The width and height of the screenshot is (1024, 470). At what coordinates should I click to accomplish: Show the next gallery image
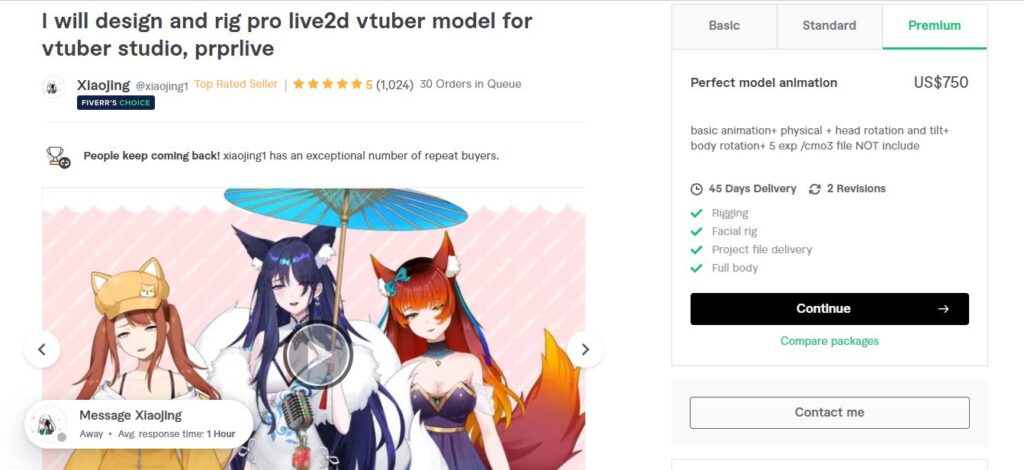tap(585, 350)
